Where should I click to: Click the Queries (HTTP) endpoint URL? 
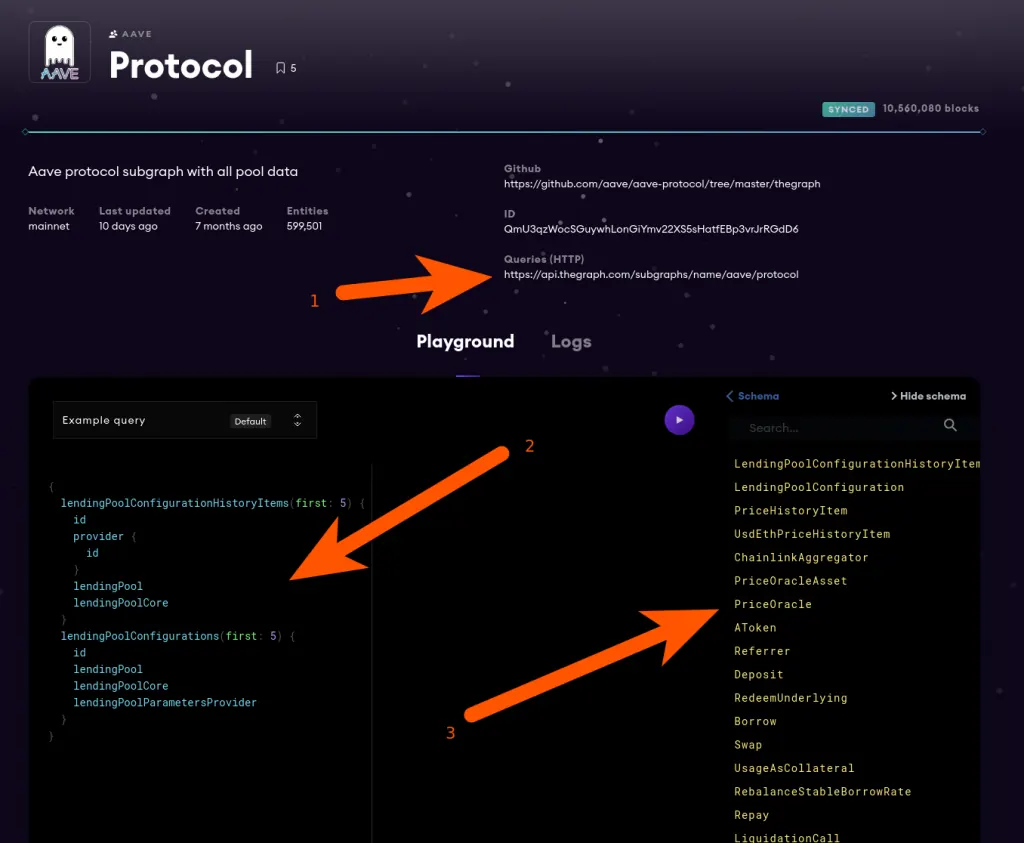[650, 274]
